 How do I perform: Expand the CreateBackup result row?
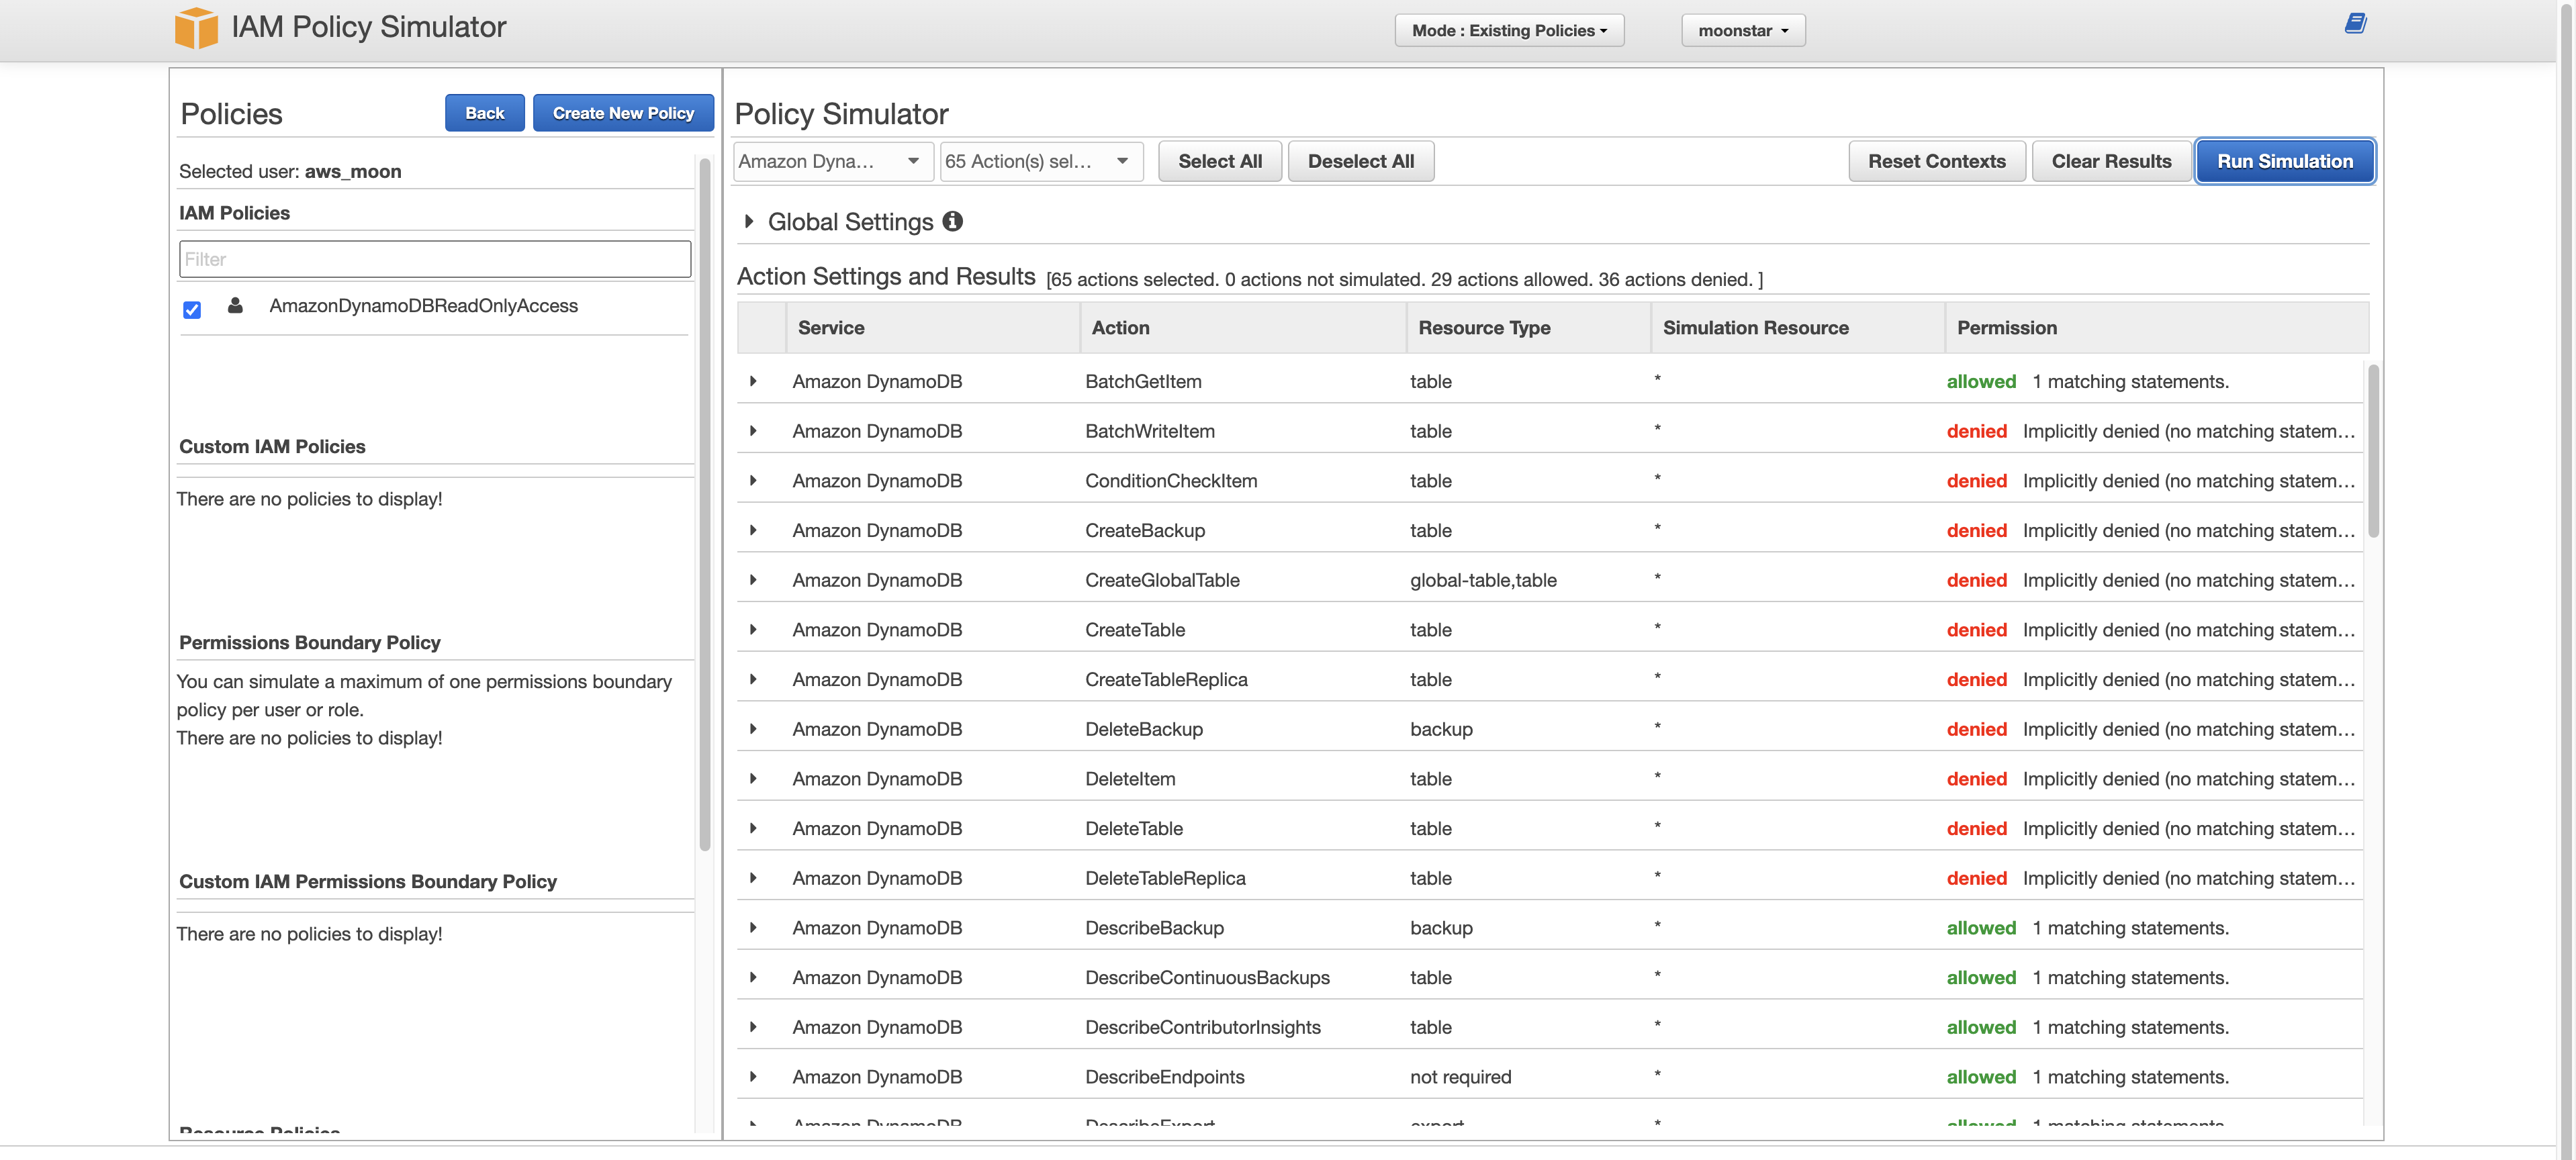pyautogui.click(x=753, y=530)
